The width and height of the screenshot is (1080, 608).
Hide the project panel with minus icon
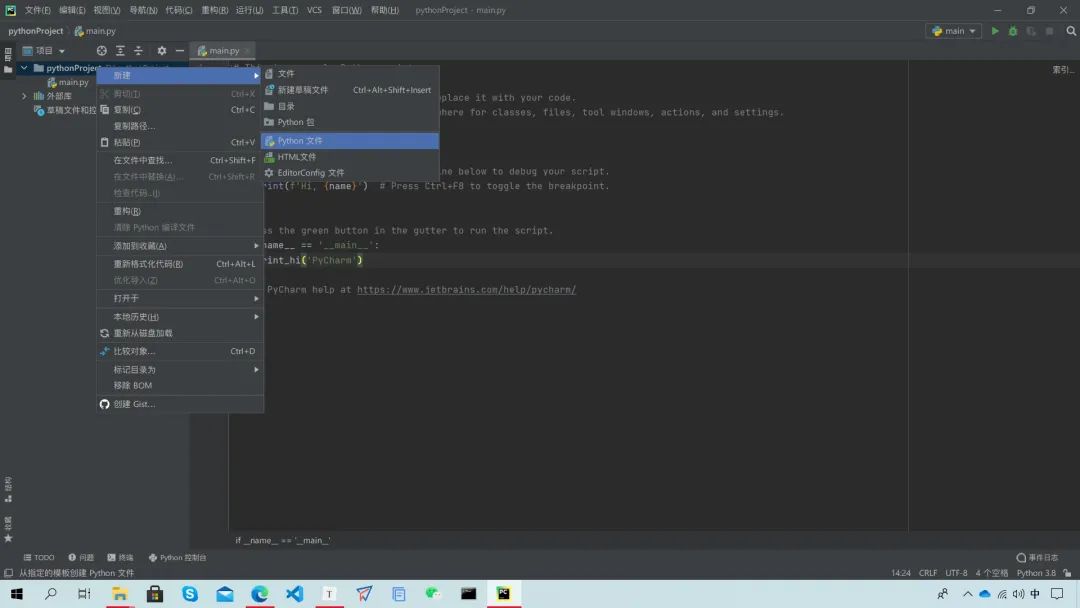(x=180, y=51)
